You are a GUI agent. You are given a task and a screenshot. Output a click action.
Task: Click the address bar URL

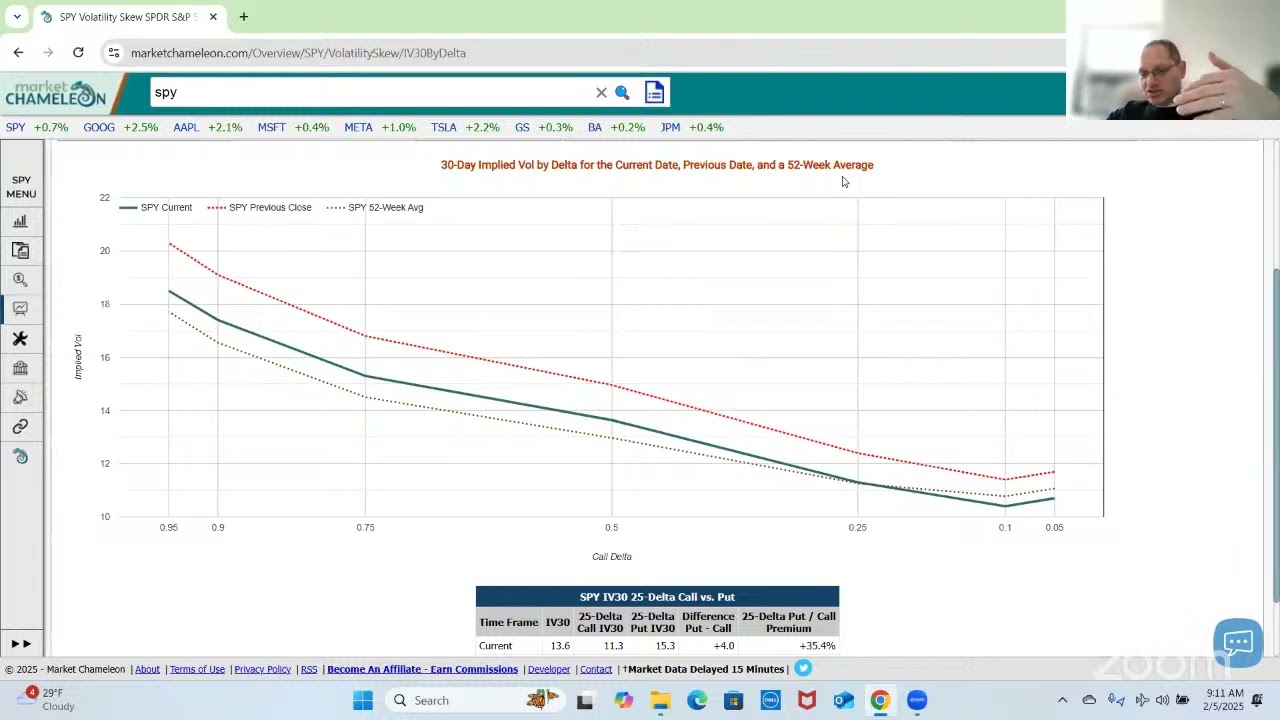click(x=298, y=53)
